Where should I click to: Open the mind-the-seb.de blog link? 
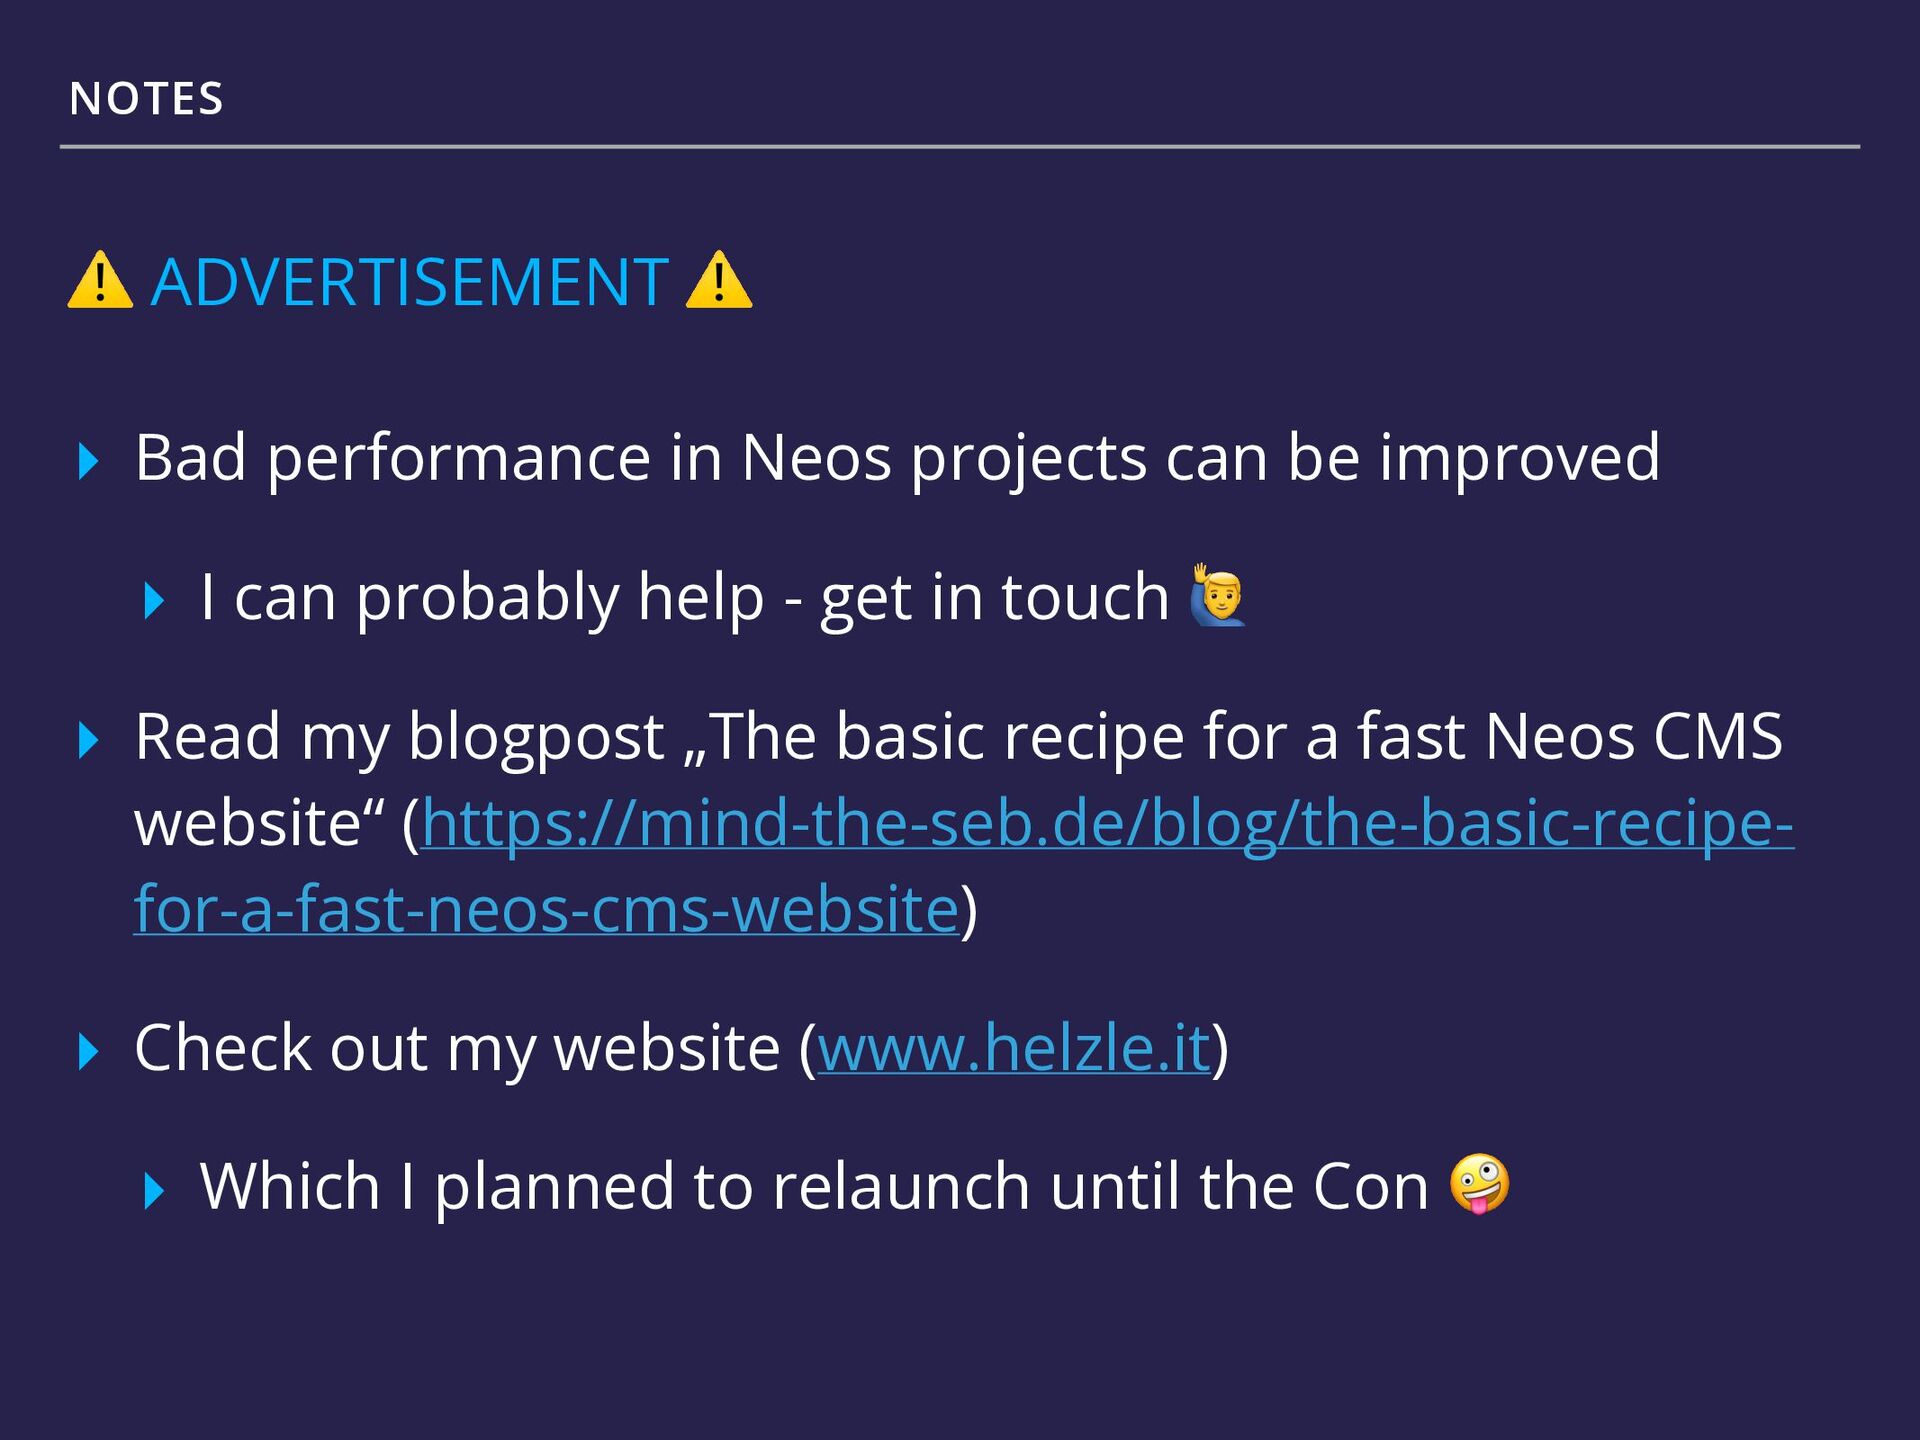(x=1108, y=824)
